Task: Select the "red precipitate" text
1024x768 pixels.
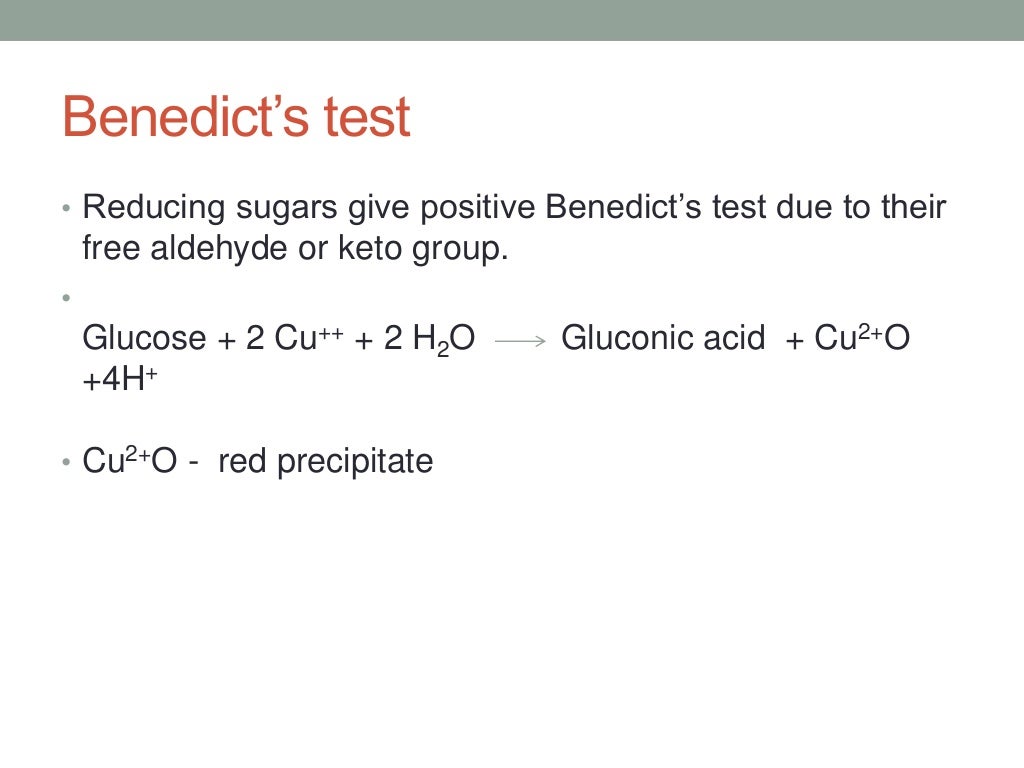Action: [325, 461]
